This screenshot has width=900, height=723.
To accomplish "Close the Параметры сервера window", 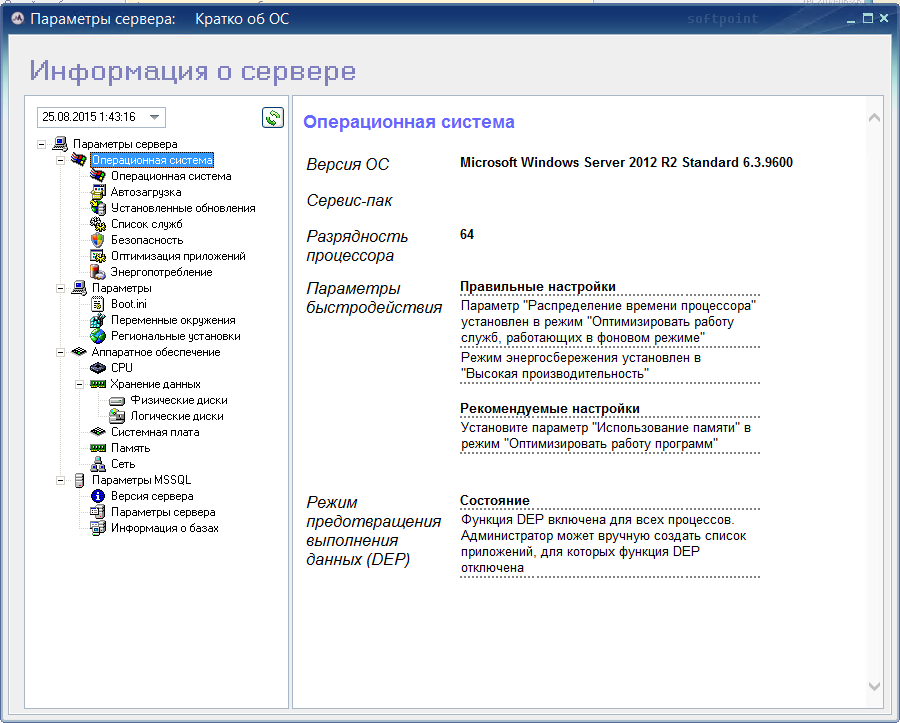I will click(x=885, y=18).
